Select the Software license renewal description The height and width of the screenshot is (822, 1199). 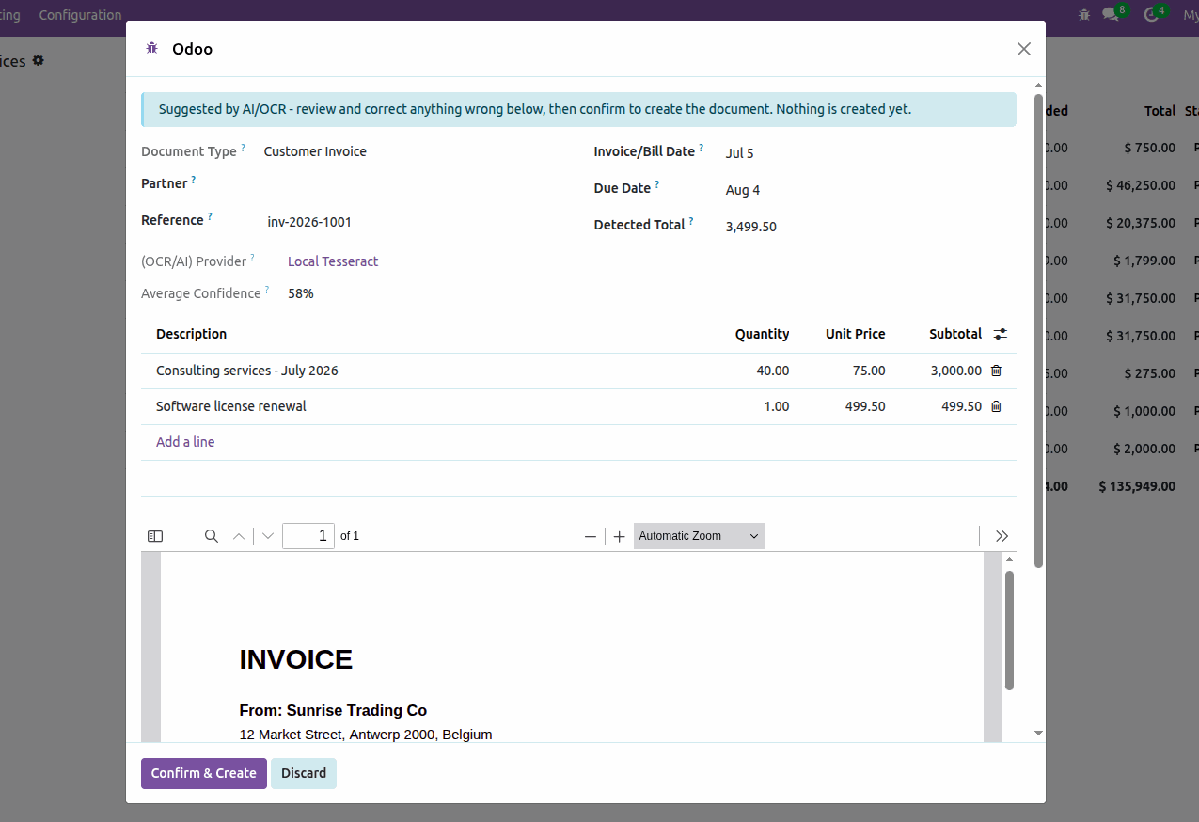pos(231,407)
